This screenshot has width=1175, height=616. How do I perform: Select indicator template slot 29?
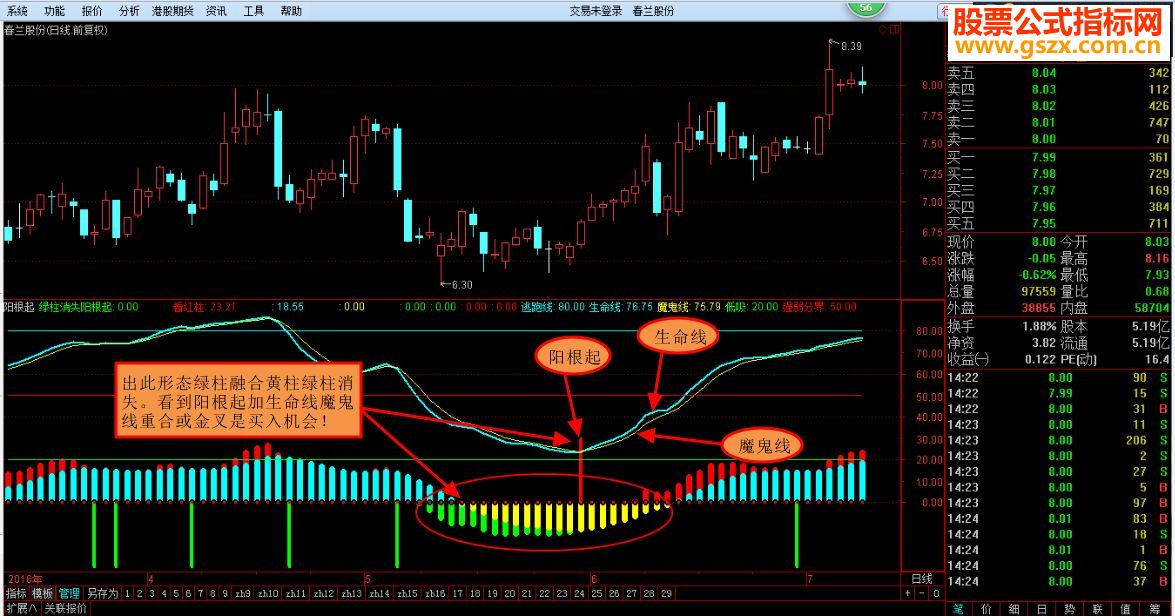tap(666, 593)
